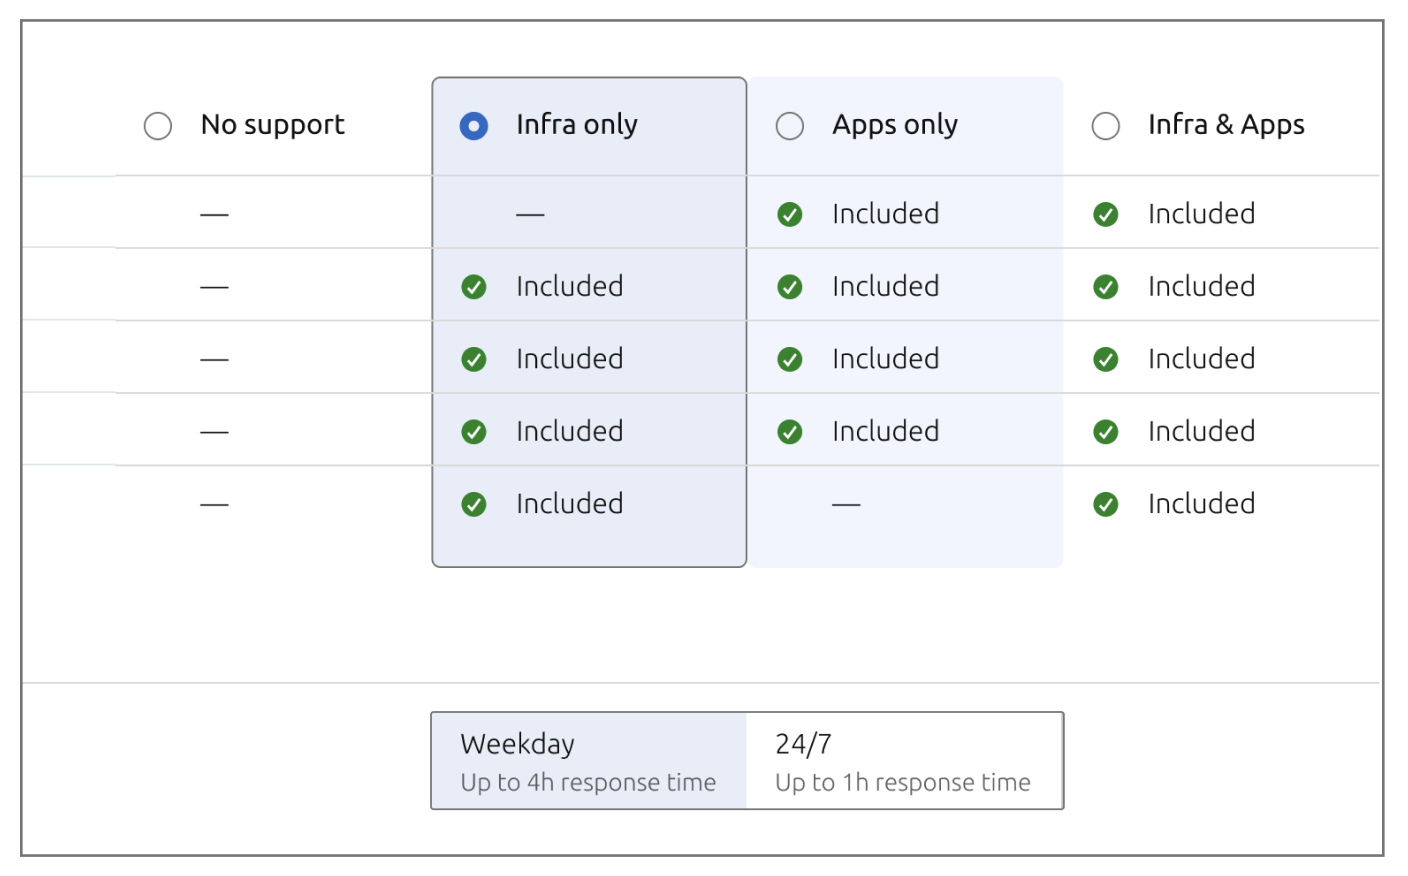
Task: Click last-row green check under Infra & Apps
Action: [1106, 504]
